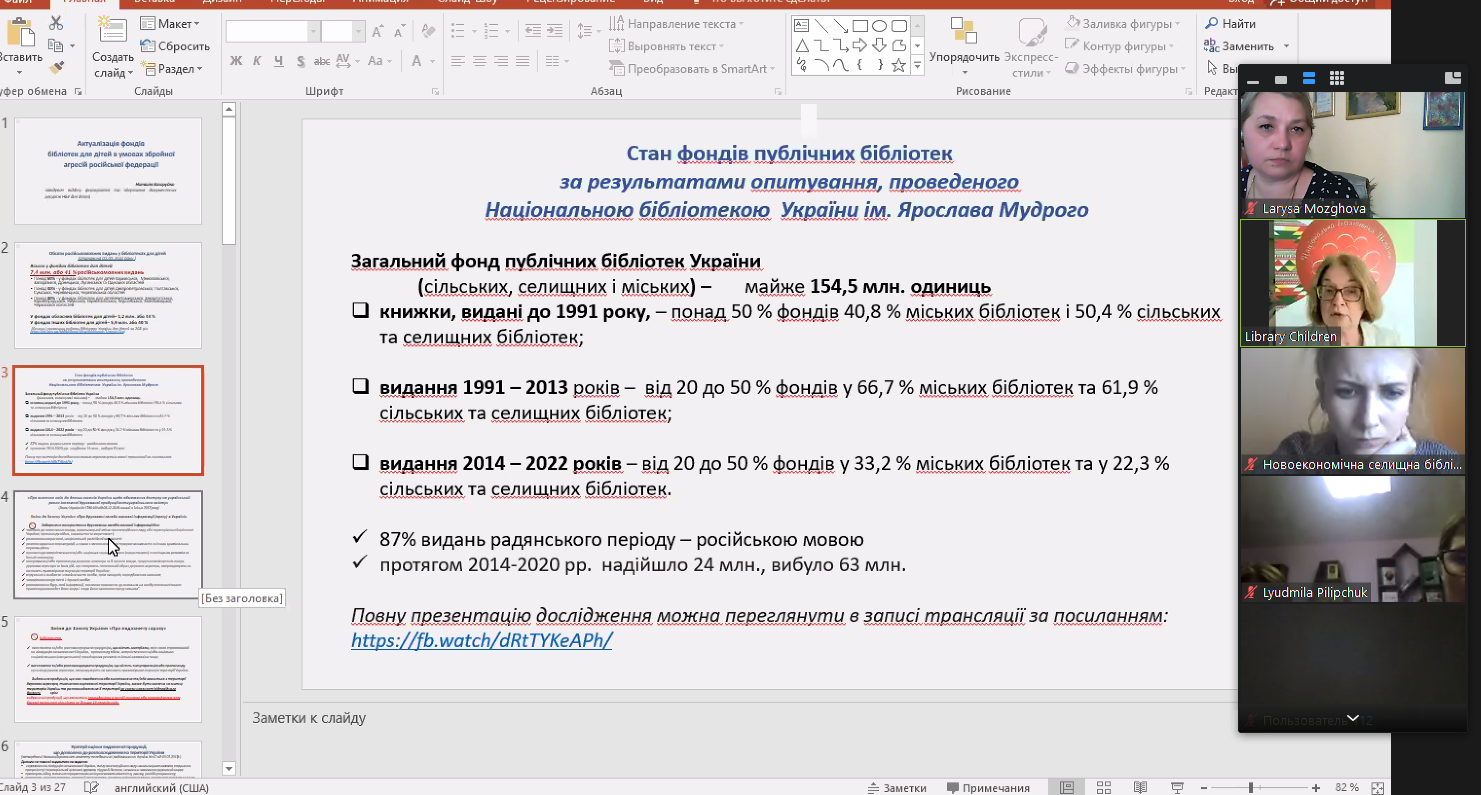Open the Заменить replace dropdown arrow
The image size is (1481, 795).
pos(1286,46)
